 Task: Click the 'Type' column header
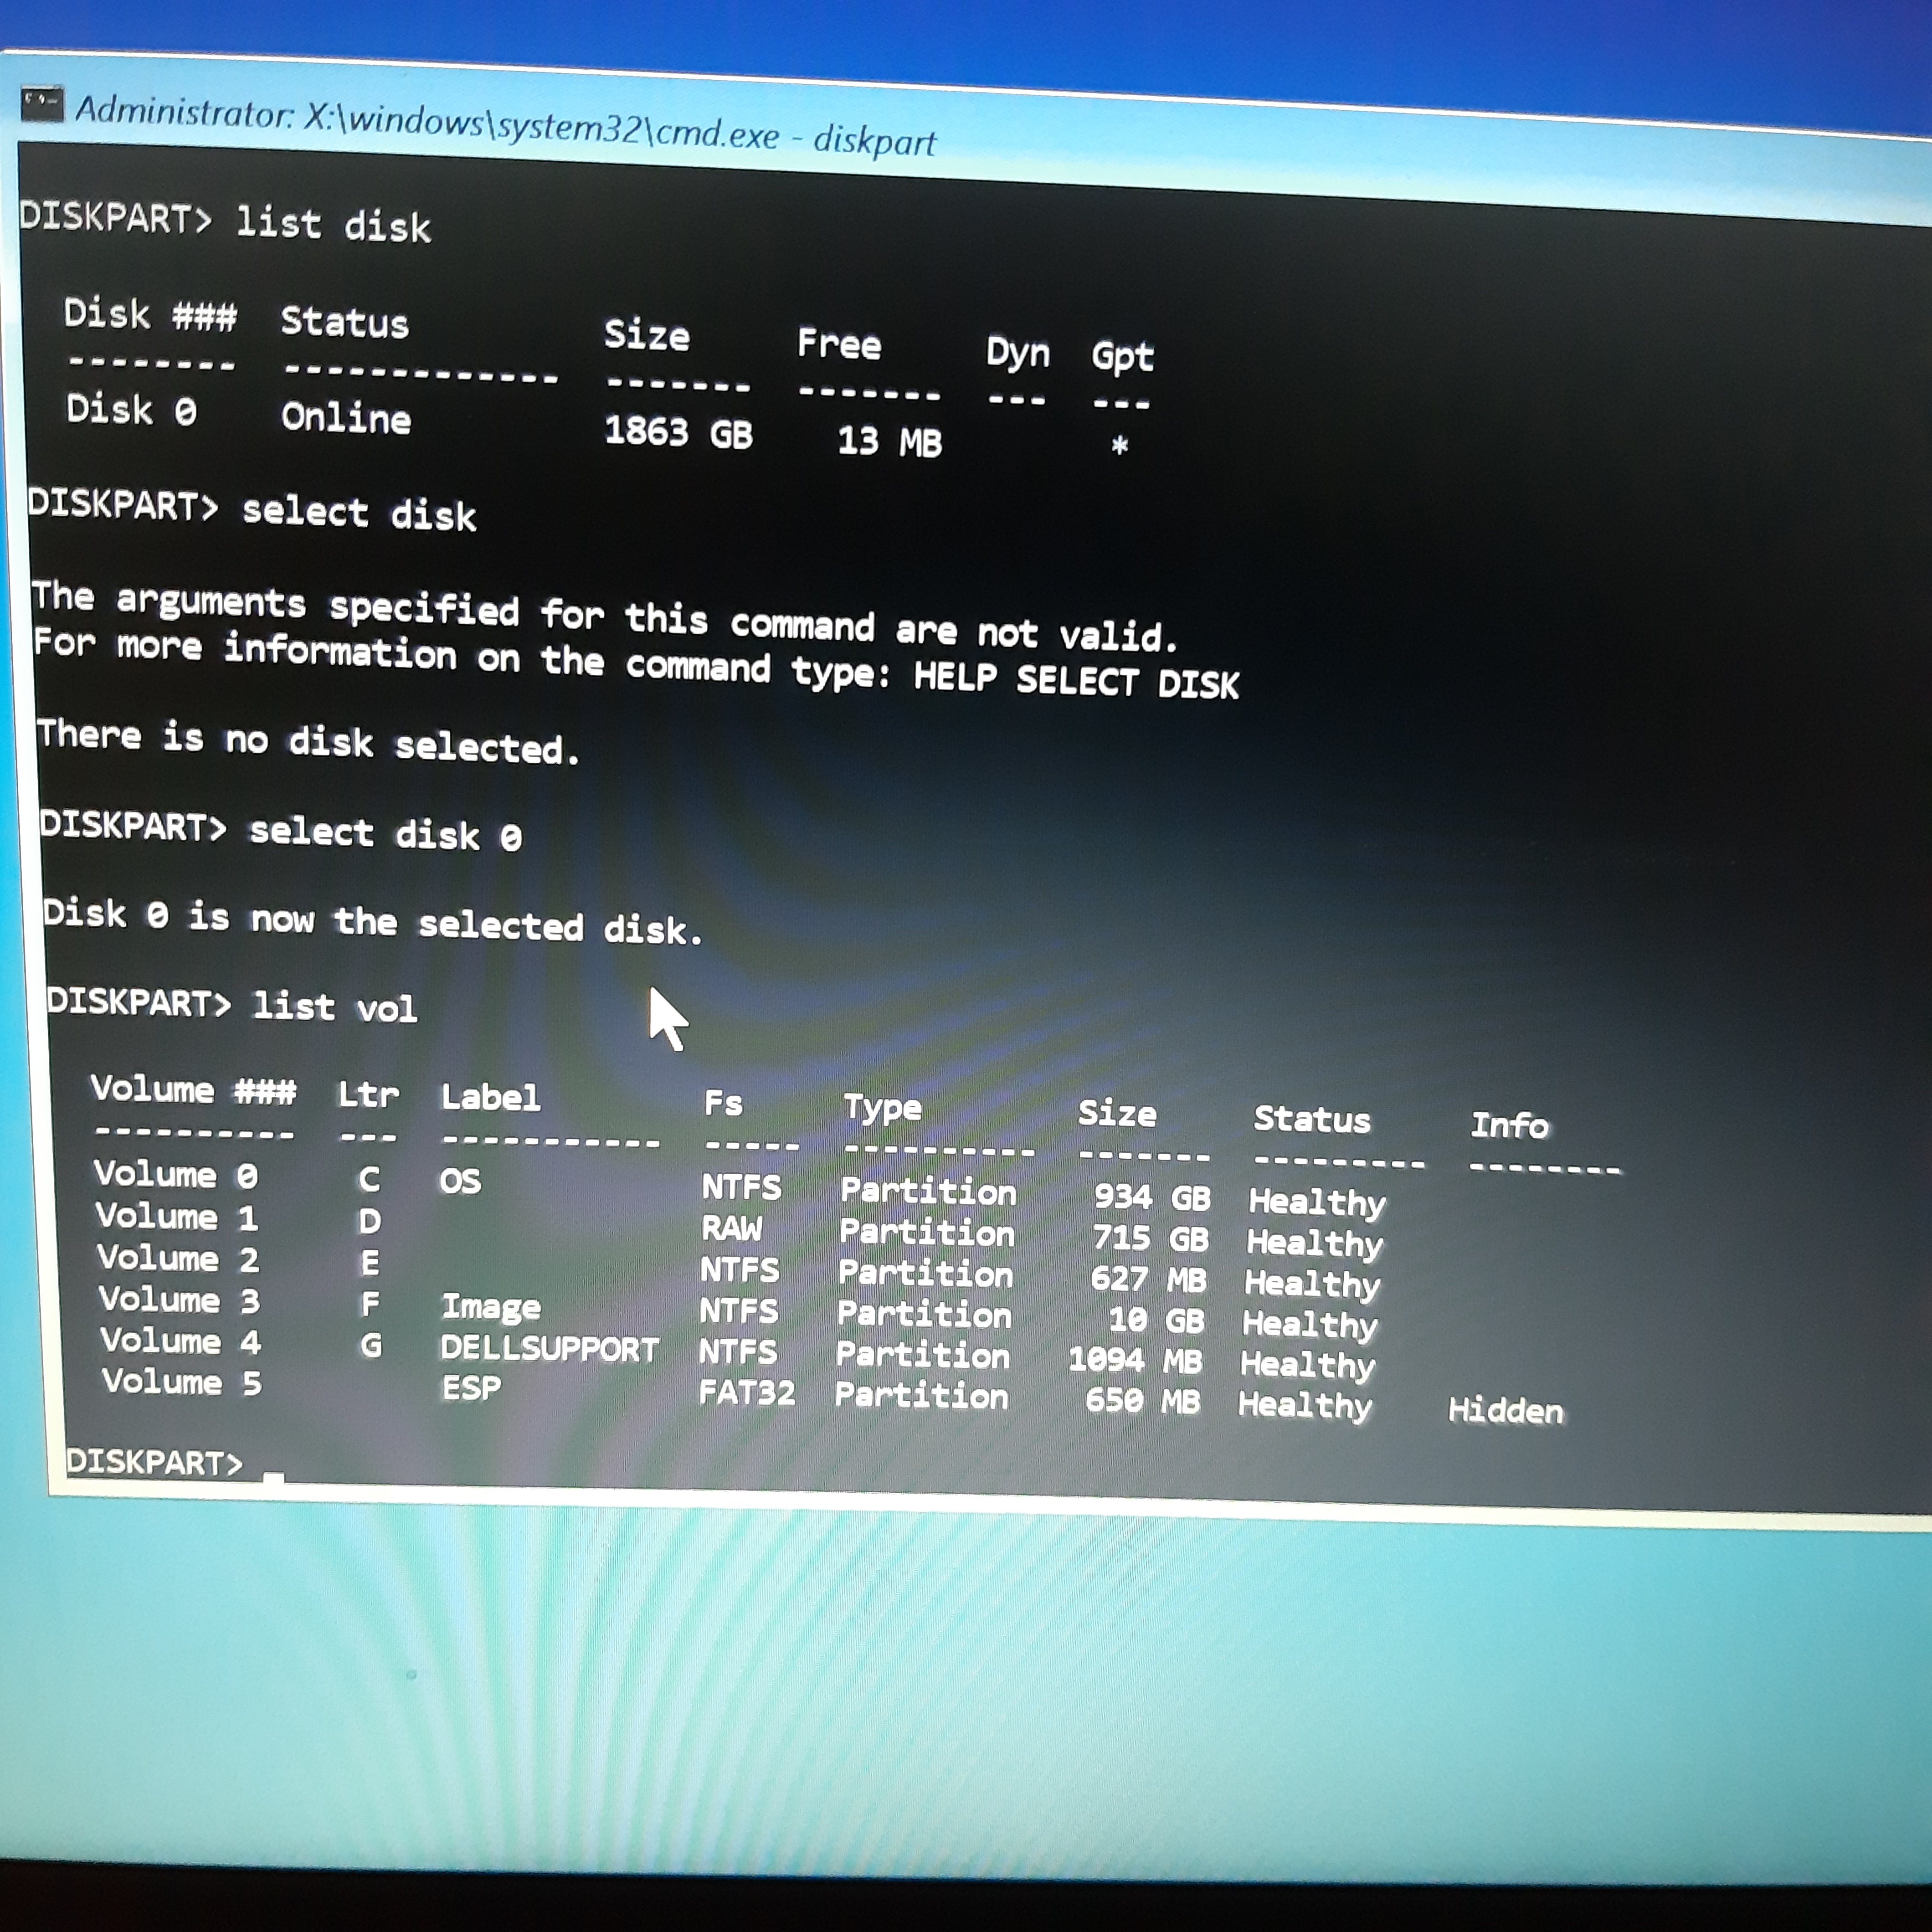coord(882,1108)
